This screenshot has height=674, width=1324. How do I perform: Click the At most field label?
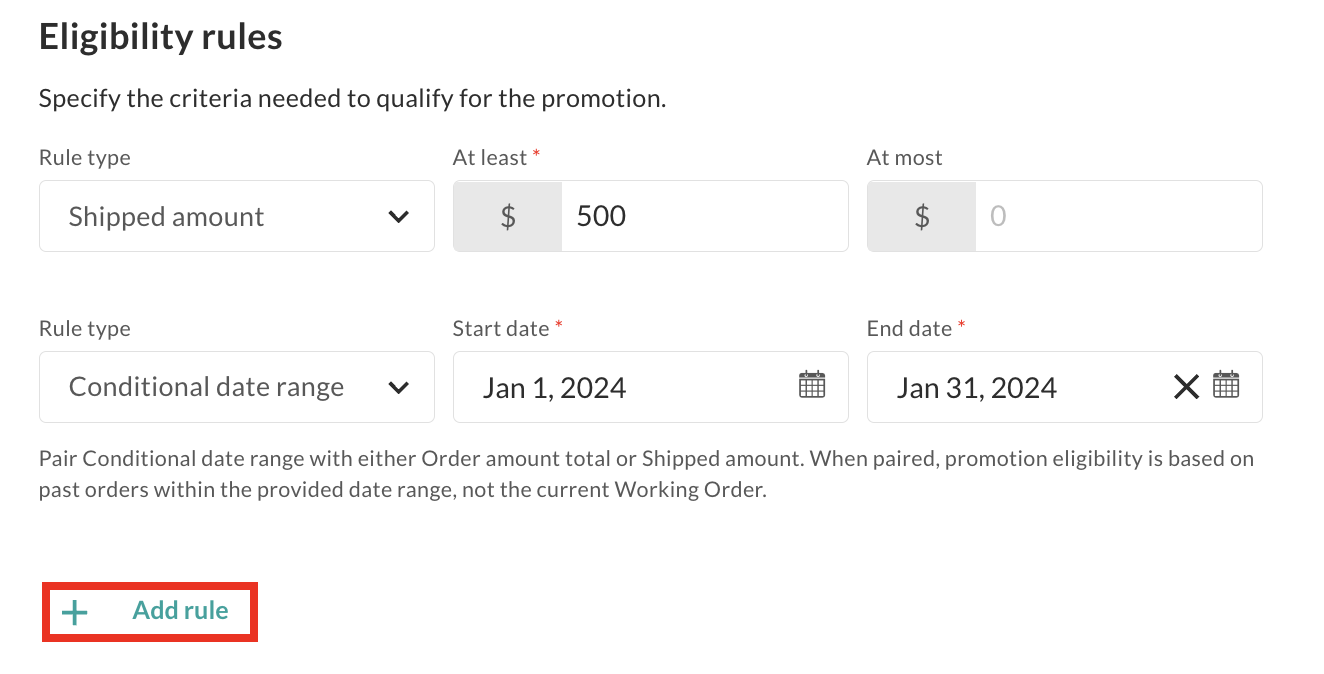(x=904, y=158)
